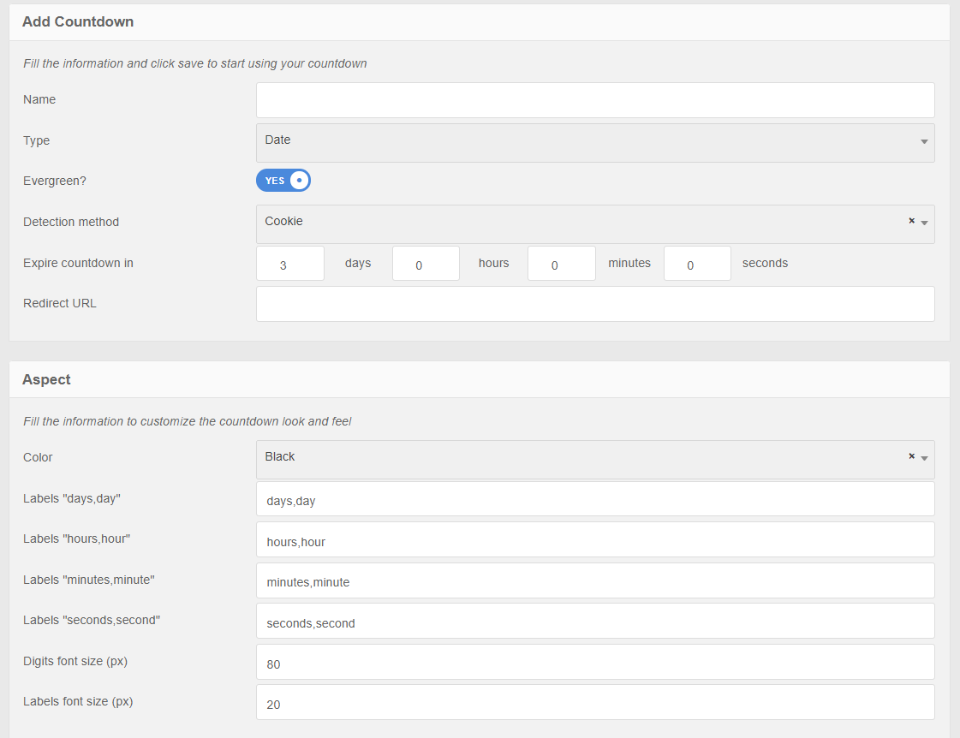The image size is (960, 738).
Task: Clear the Black color selection
Action: click(x=911, y=457)
